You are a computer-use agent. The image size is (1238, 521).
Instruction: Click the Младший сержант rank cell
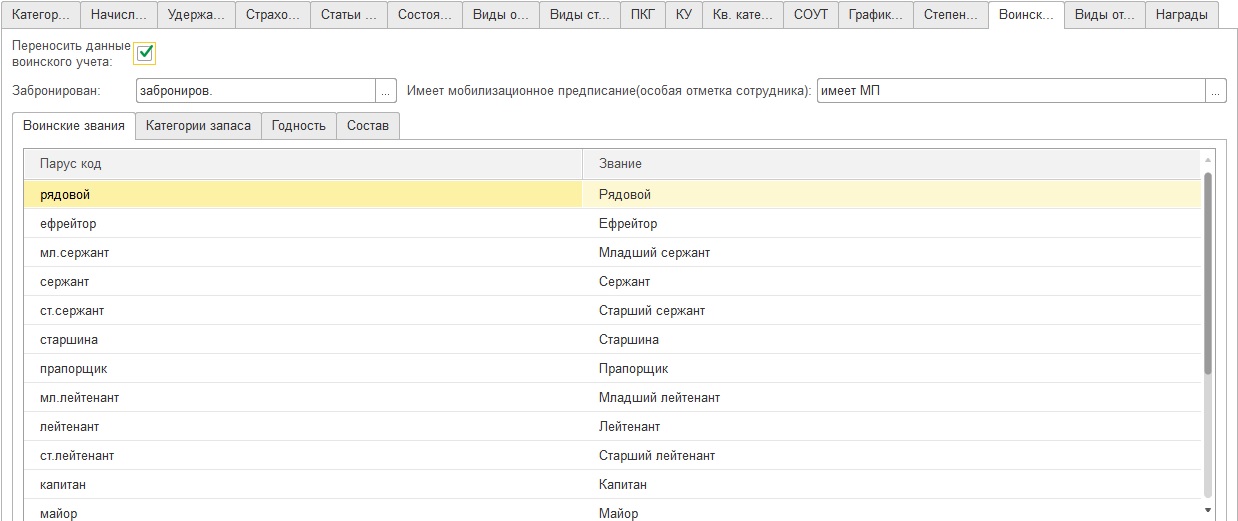click(x=891, y=253)
